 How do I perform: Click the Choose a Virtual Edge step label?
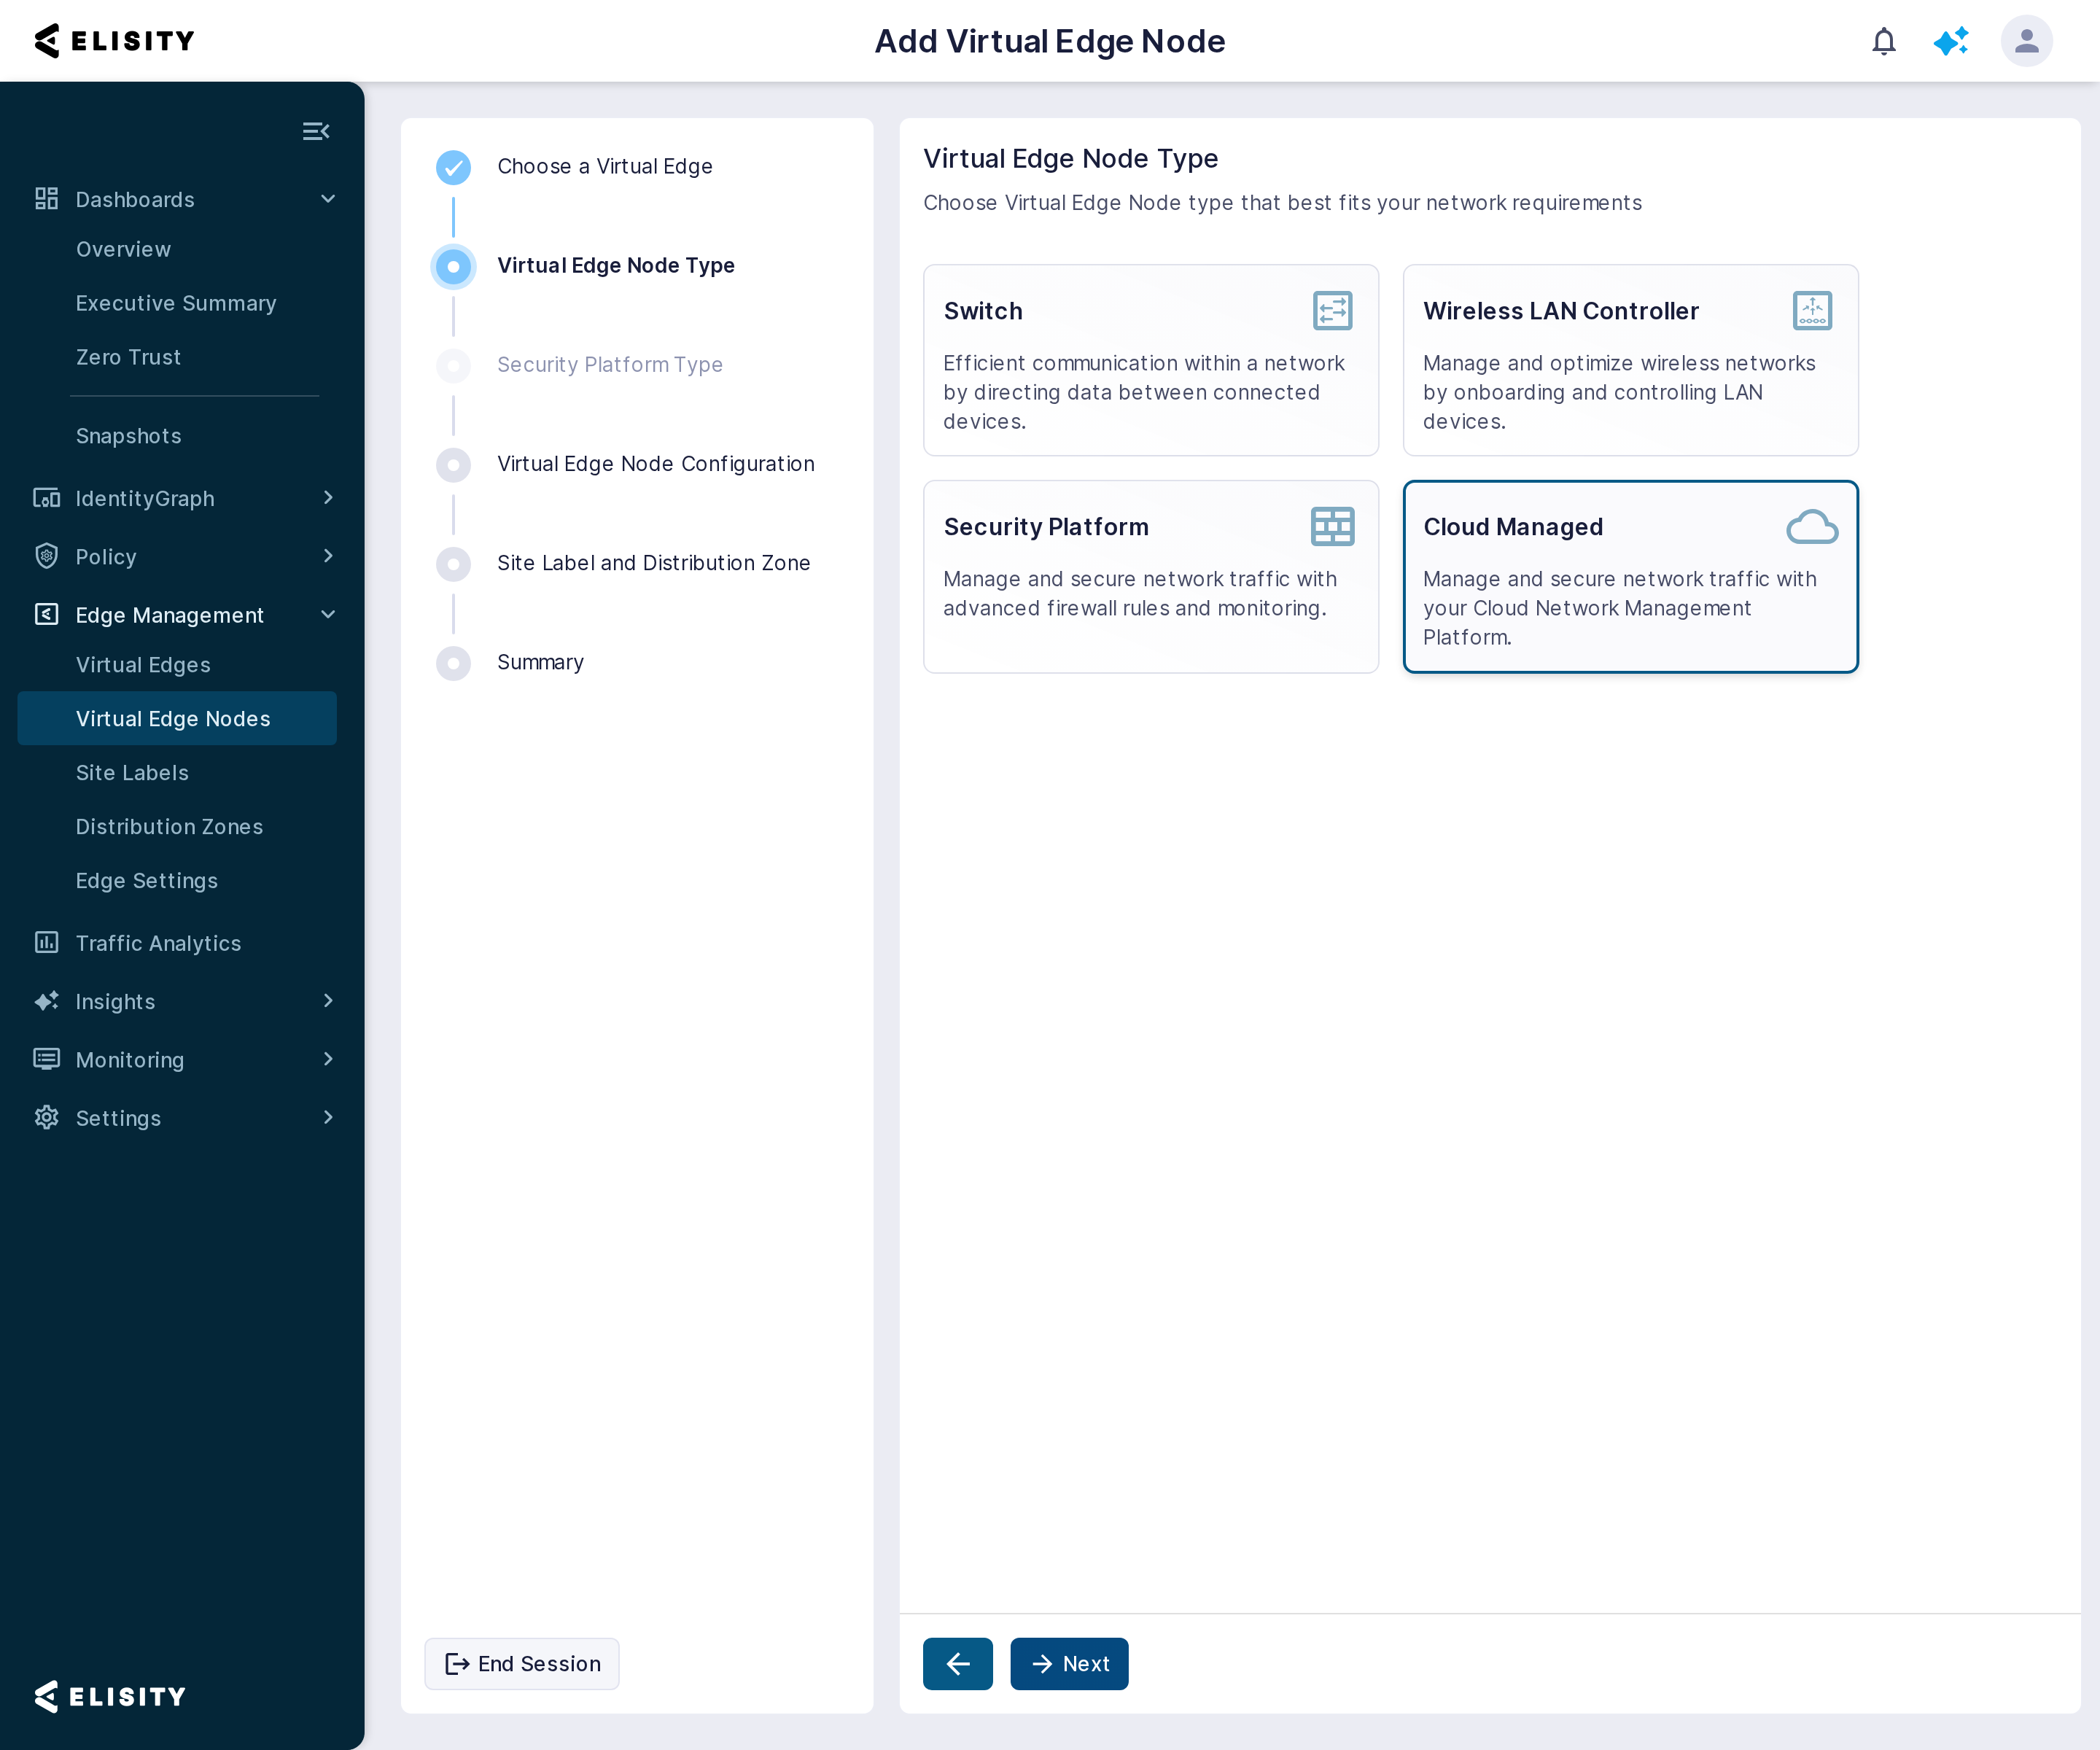(x=605, y=166)
